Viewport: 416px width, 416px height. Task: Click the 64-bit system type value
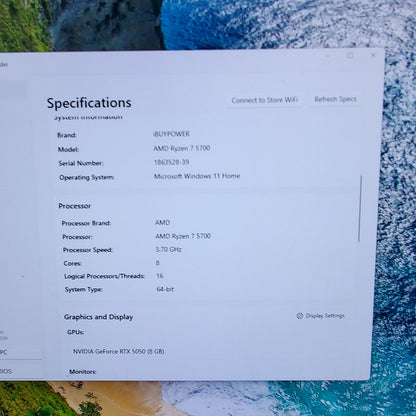(165, 289)
